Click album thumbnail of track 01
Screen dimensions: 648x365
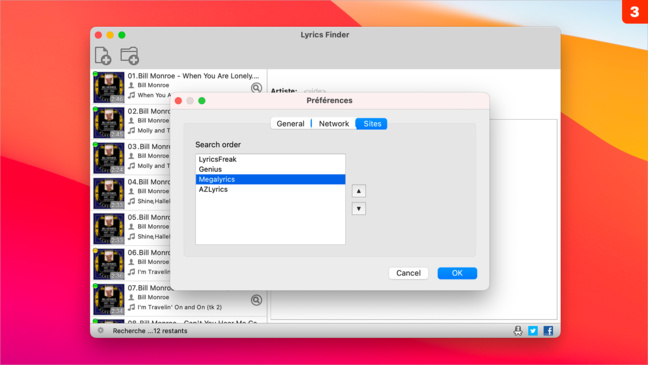tap(109, 87)
